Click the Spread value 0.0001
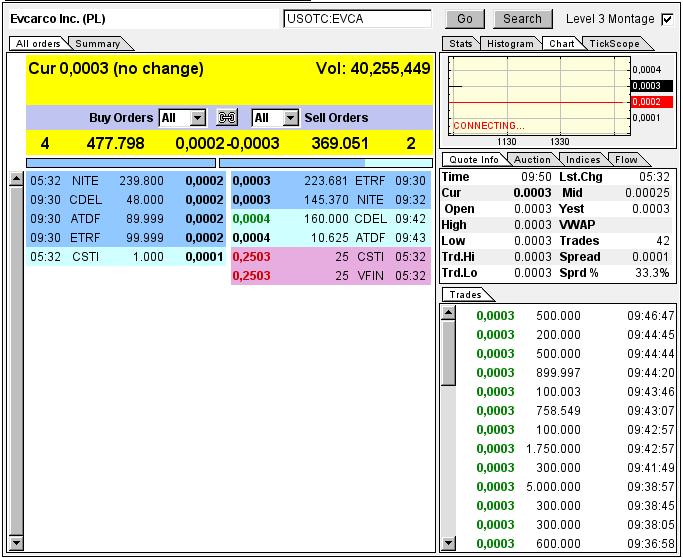 pyautogui.click(x=650, y=257)
